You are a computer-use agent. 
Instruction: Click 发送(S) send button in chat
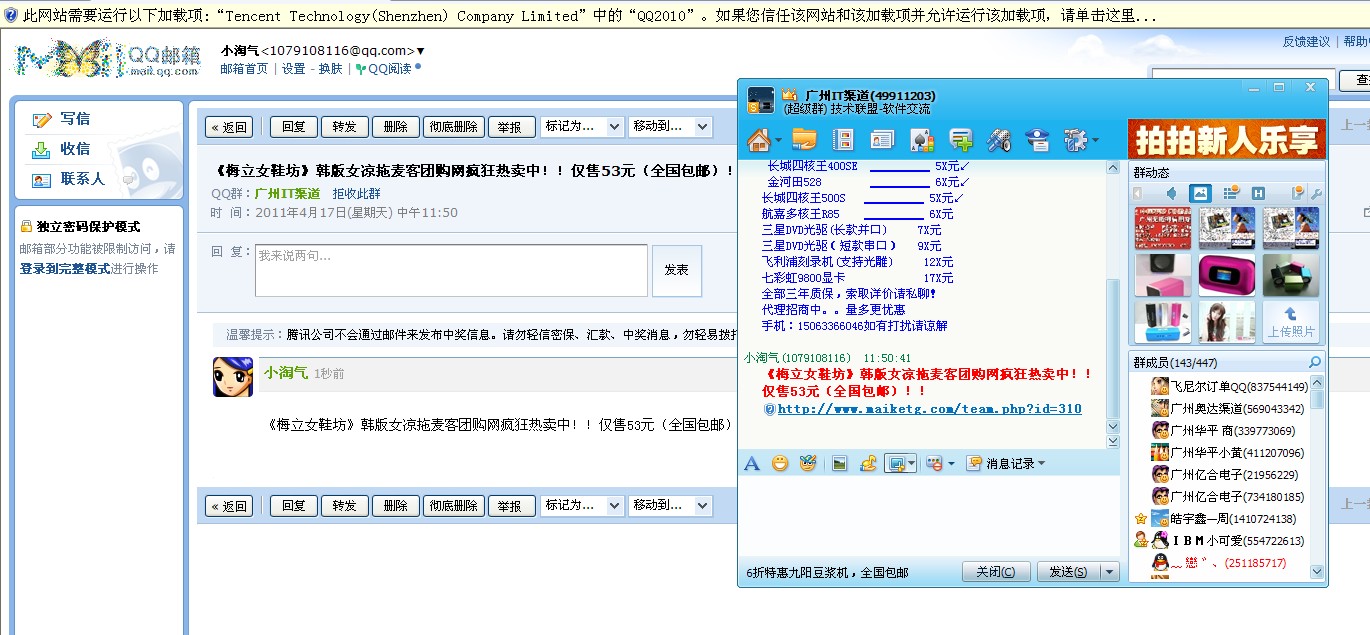pyautogui.click(x=1068, y=572)
